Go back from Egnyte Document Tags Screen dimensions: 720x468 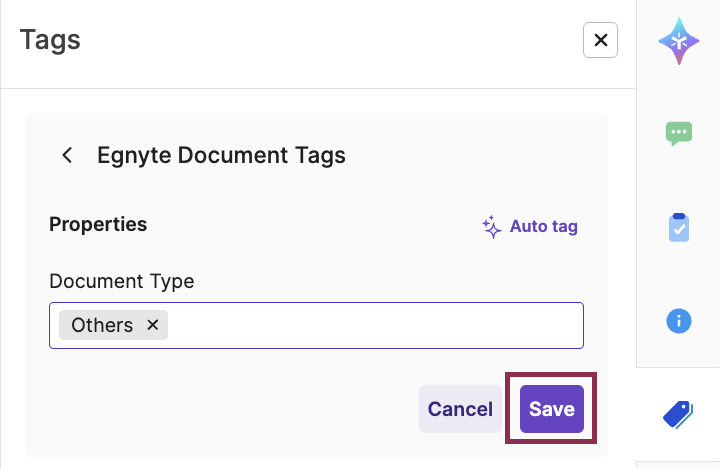(67, 155)
